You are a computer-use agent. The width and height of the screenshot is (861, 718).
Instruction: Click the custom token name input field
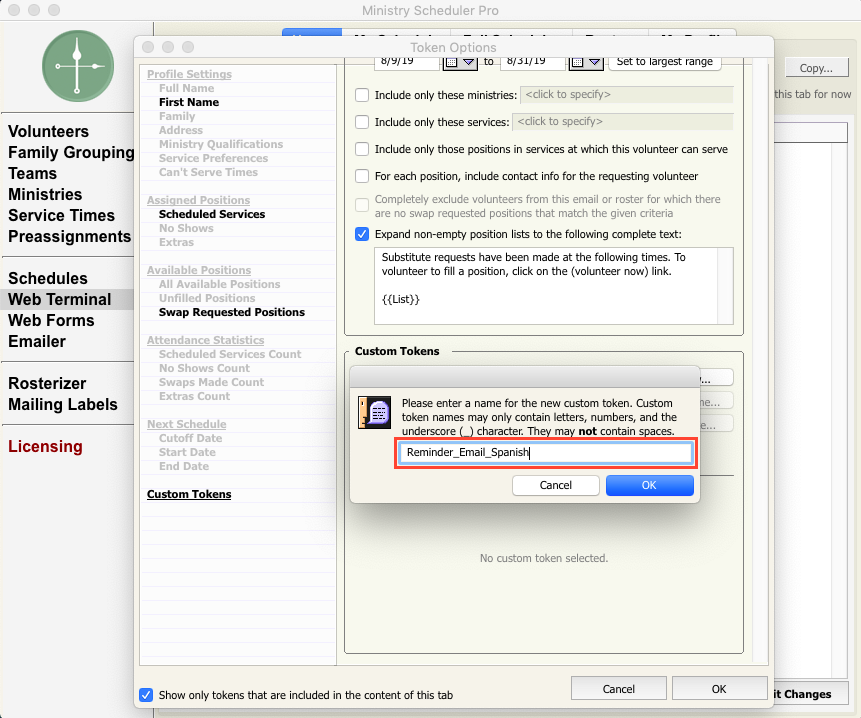point(545,453)
